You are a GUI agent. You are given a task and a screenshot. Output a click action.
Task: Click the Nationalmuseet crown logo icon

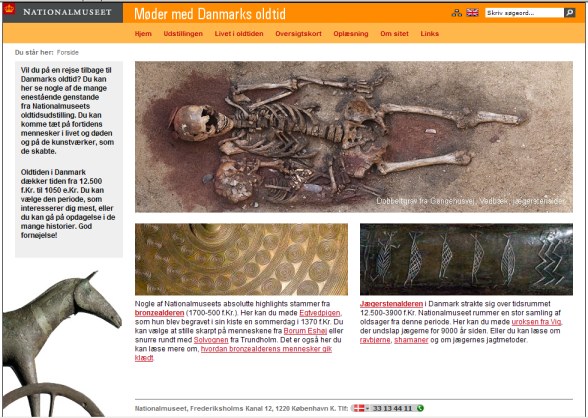click(x=9, y=9)
